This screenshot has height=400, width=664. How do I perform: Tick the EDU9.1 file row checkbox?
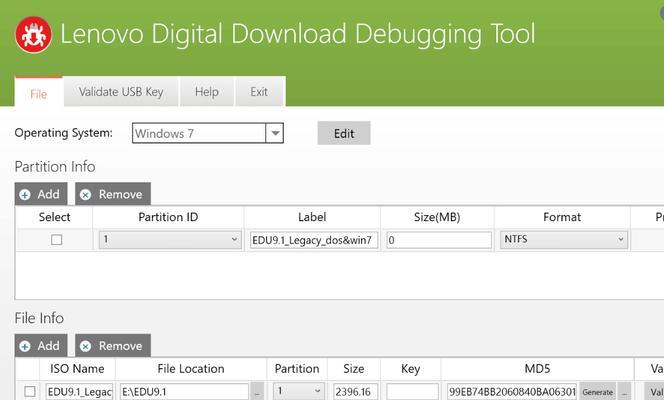(30, 392)
